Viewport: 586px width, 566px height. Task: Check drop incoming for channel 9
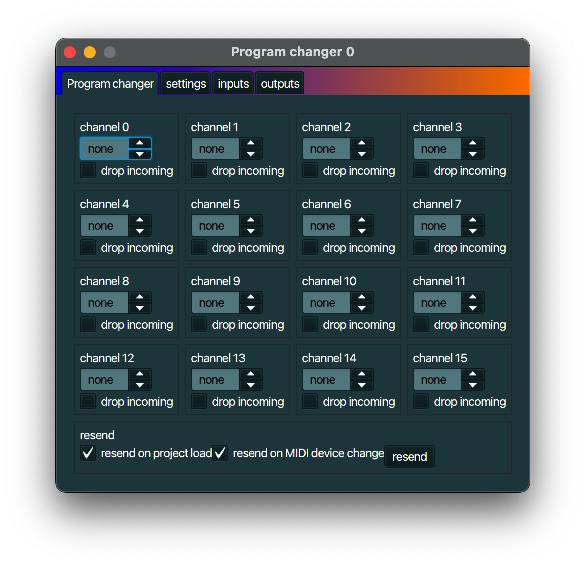[199, 324]
